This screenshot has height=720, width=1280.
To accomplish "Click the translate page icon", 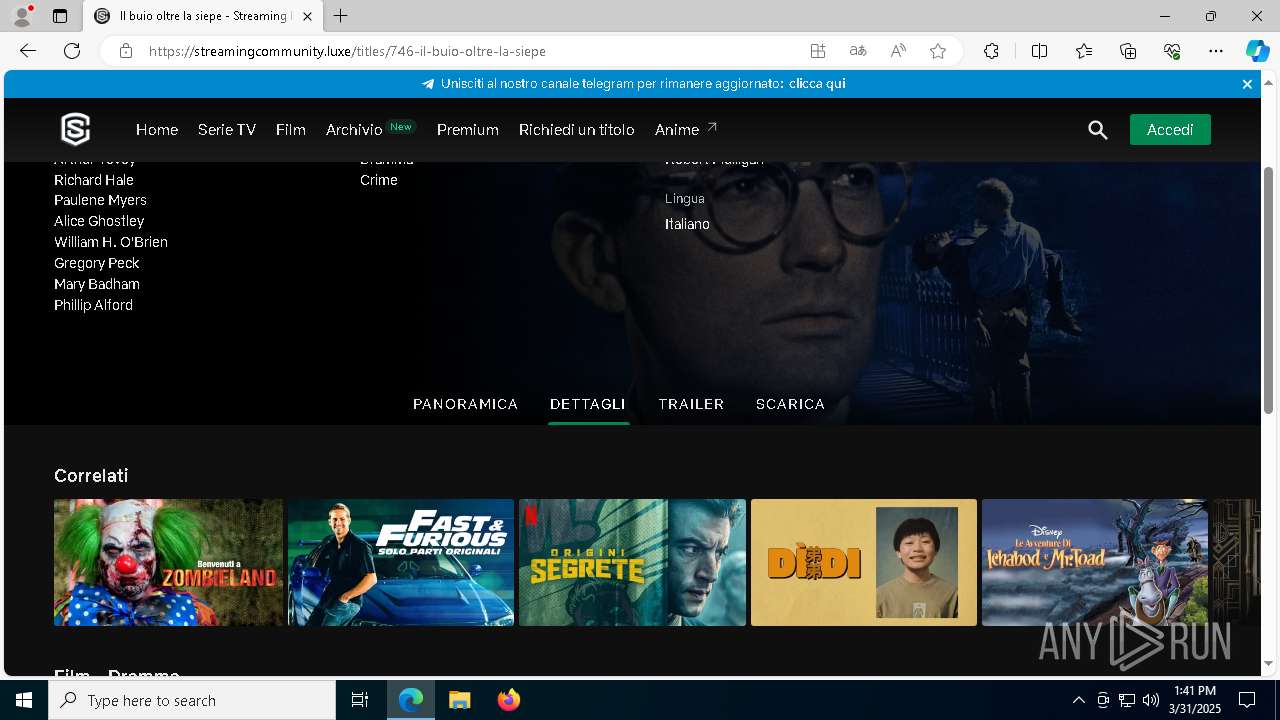I will (858, 51).
